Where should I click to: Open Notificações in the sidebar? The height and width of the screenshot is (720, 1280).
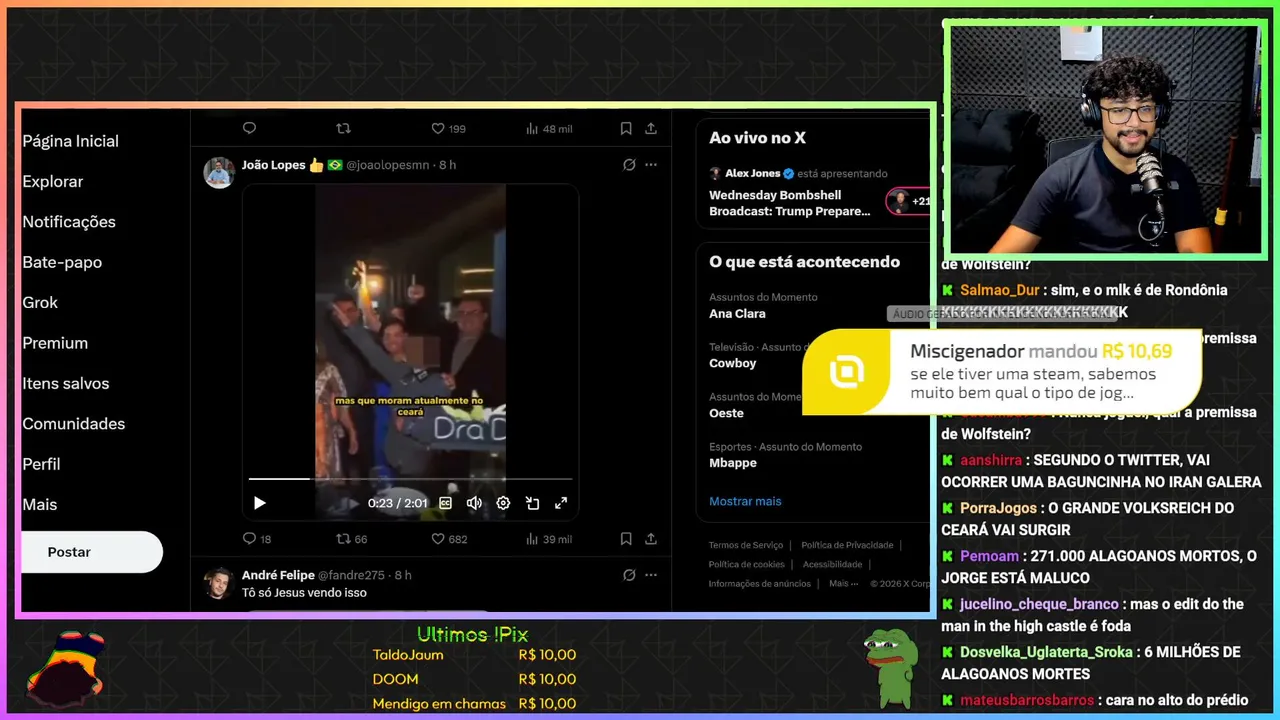click(69, 222)
